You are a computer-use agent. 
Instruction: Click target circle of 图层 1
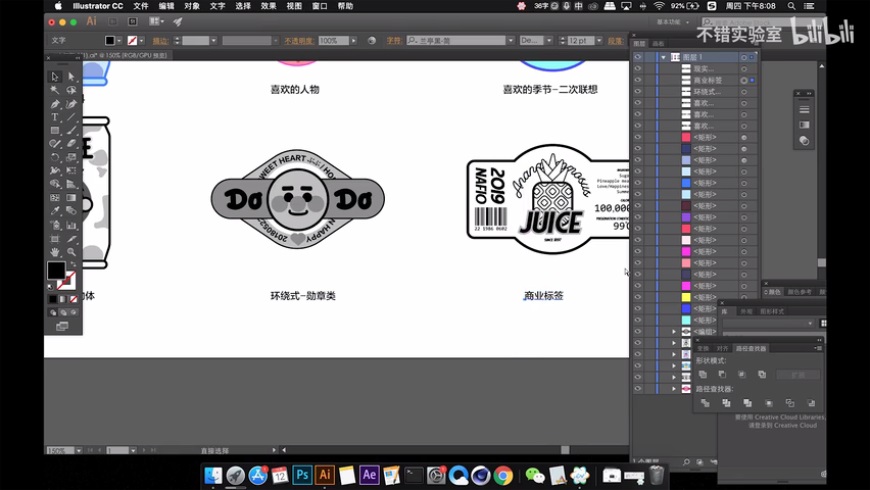click(x=743, y=57)
